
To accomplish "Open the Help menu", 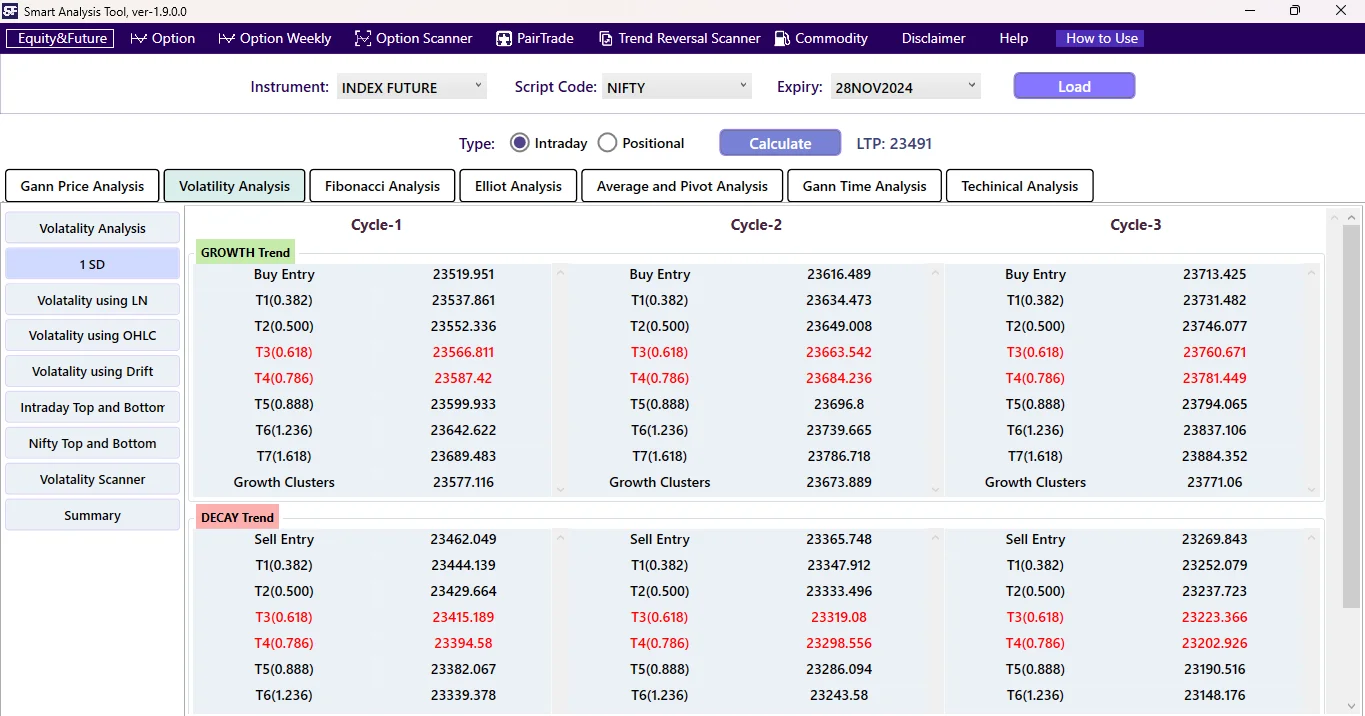I will 1013,38.
